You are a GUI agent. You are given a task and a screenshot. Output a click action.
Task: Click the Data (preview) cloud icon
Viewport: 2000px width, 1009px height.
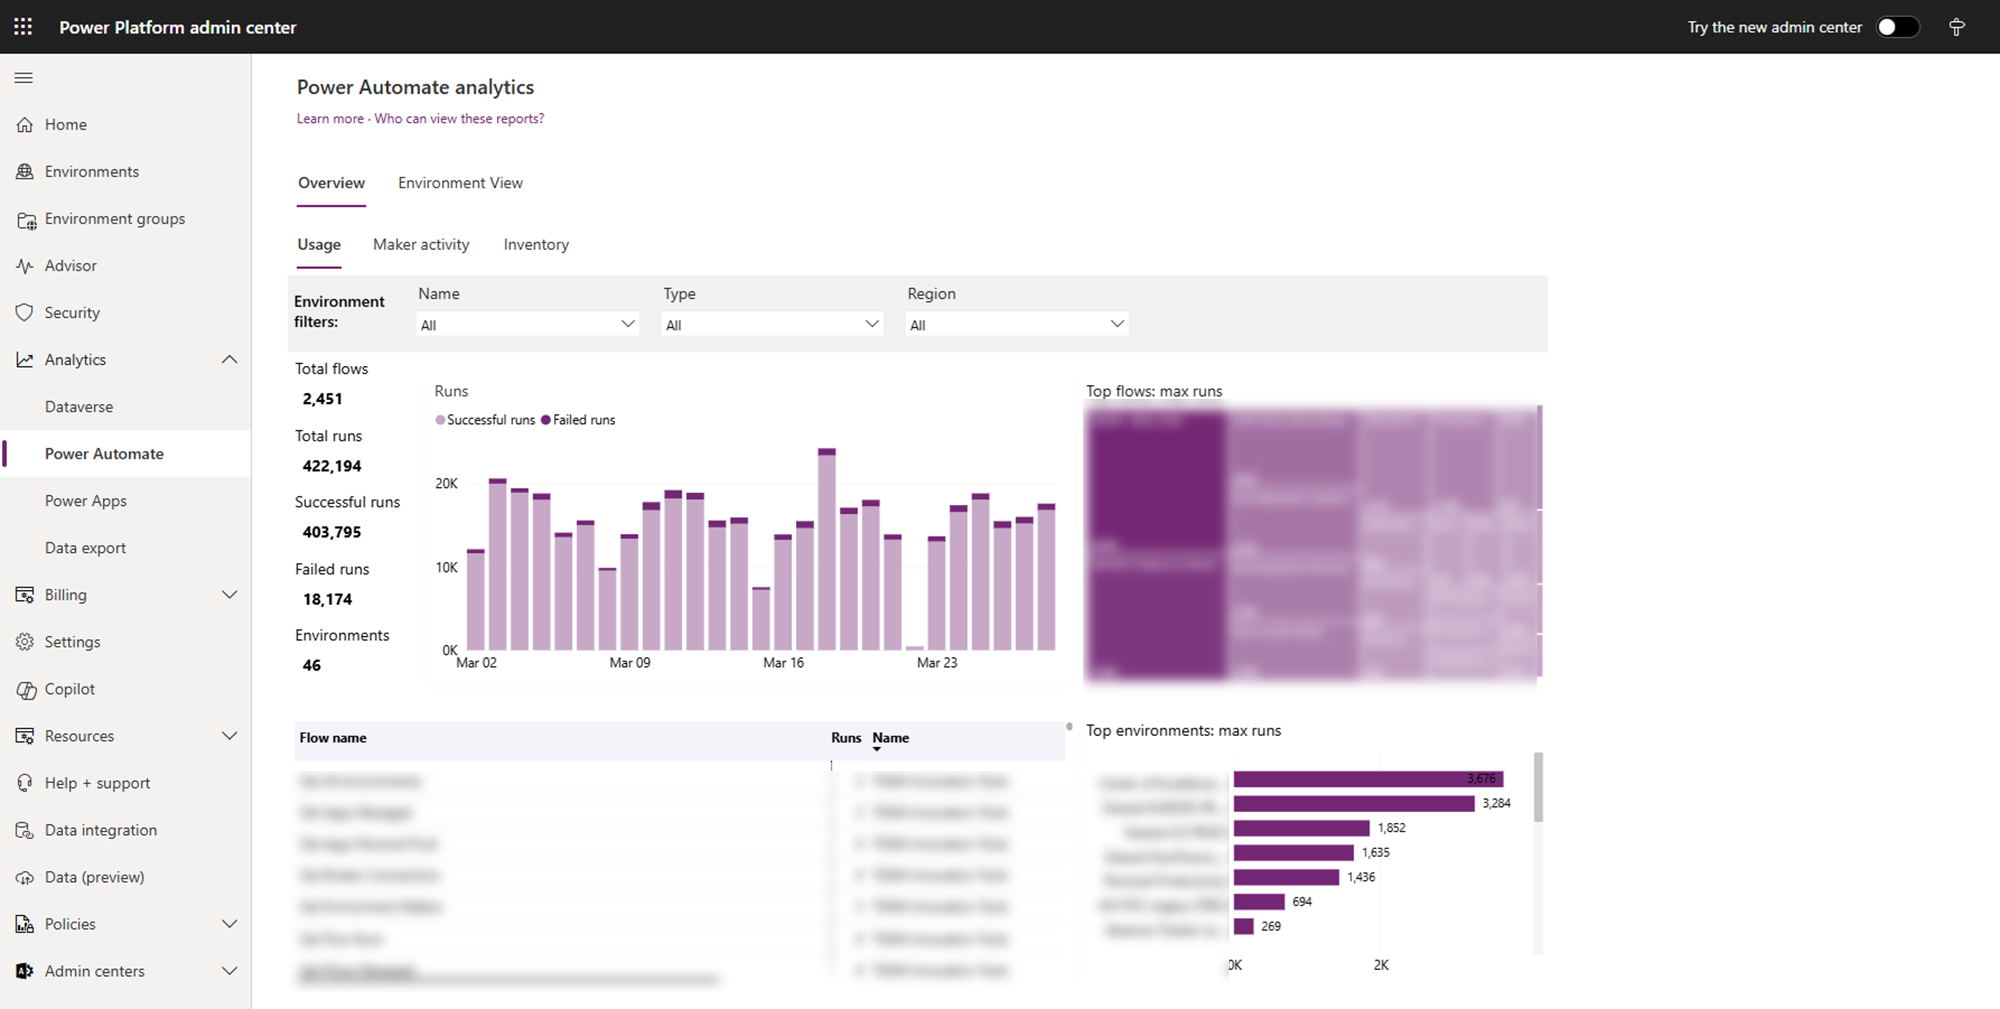[25, 877]
